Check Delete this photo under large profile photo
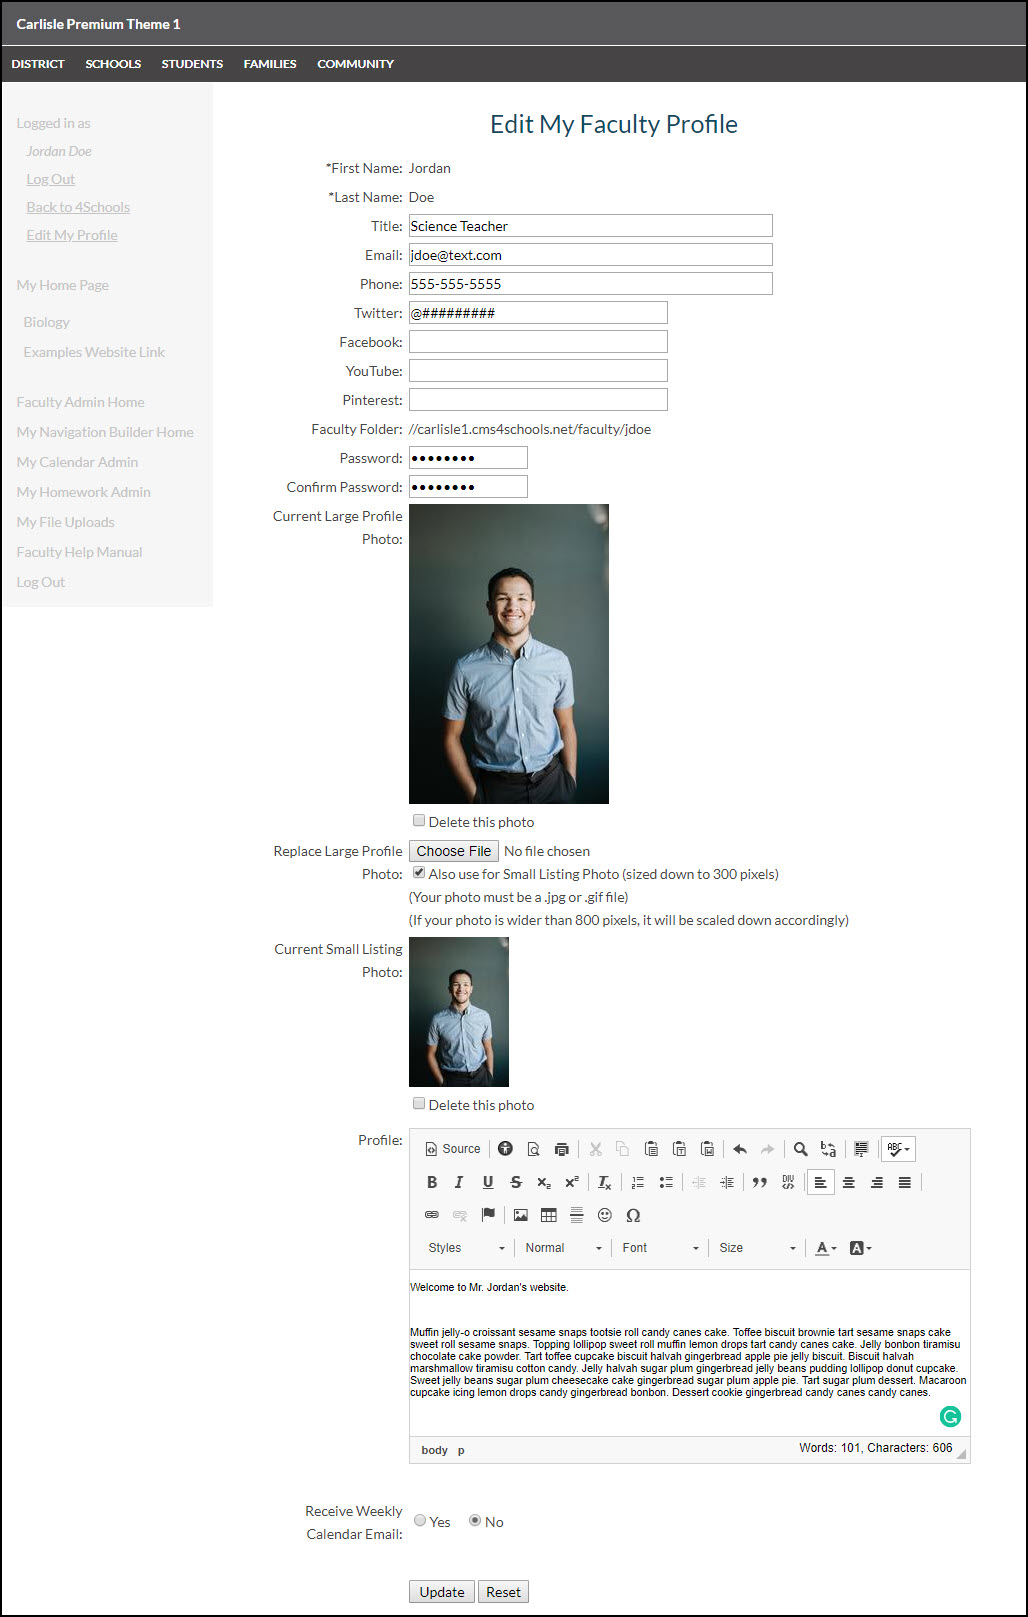The height and width of the screenshot is (1617, 1028). (419, 820)
